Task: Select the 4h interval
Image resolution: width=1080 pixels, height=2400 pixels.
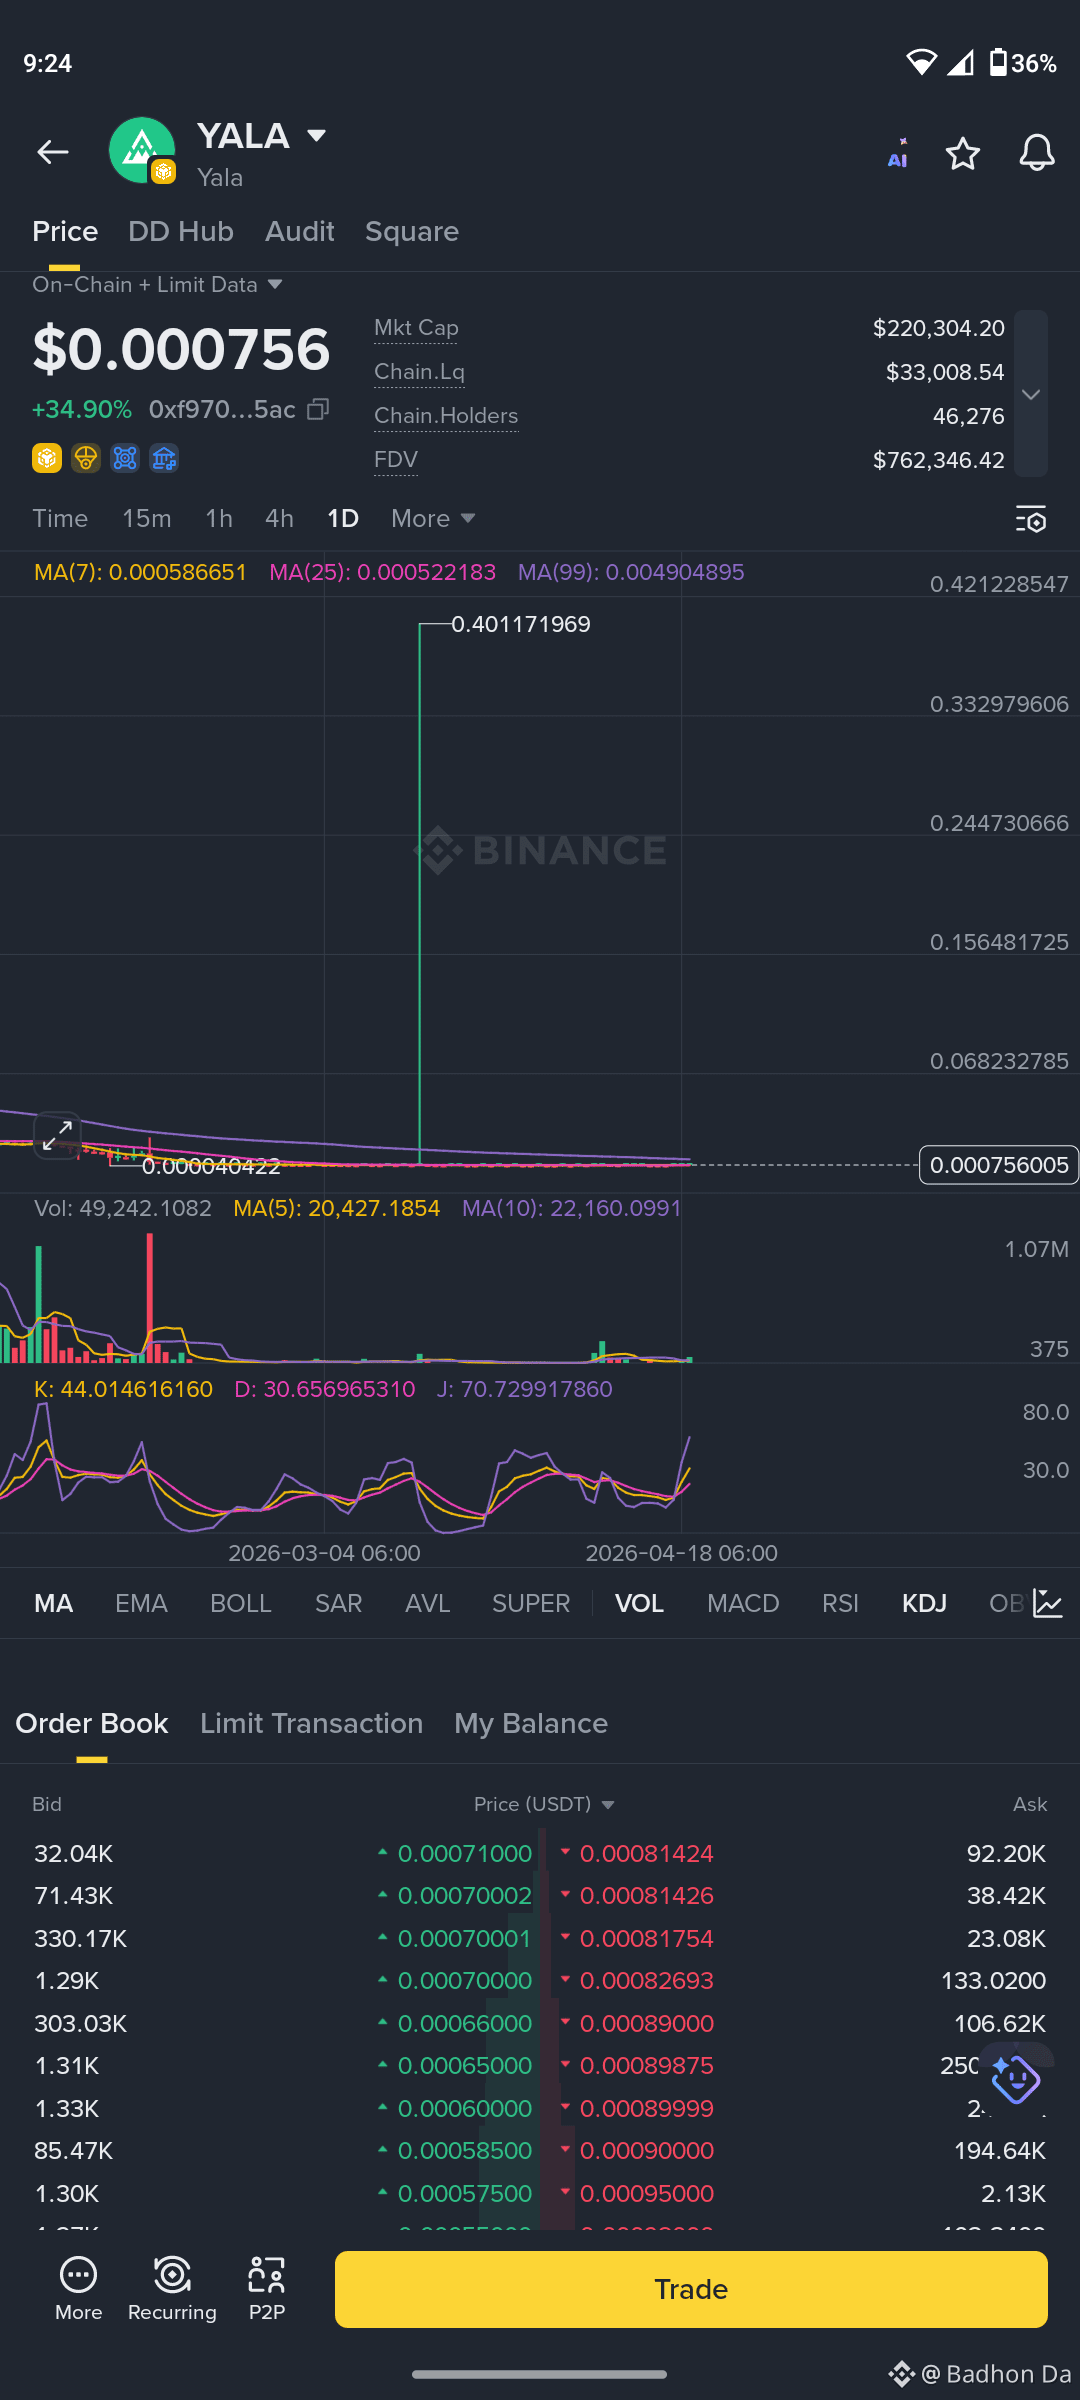Action: point(279,519)
